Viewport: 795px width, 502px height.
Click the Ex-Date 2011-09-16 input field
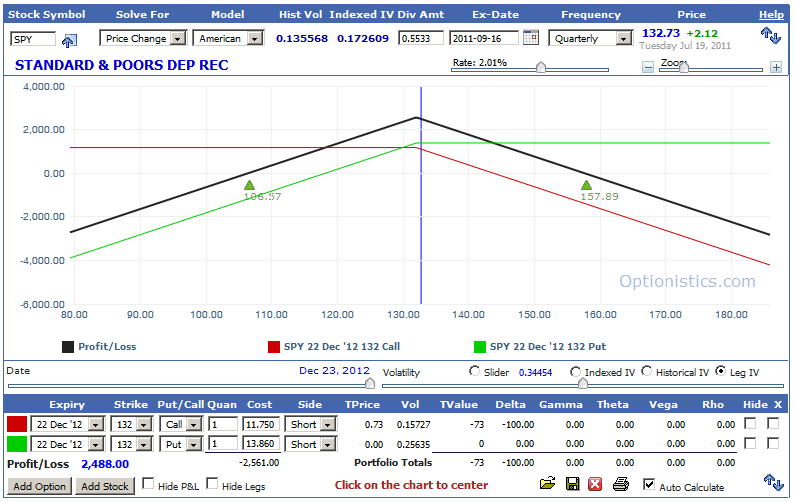pos(484,39)
